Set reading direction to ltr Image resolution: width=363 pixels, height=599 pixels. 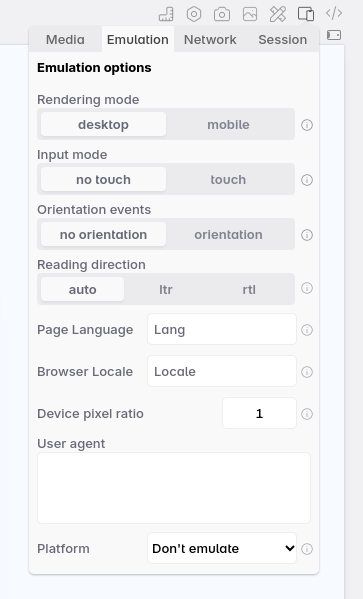pyautogui.click(x=166, y=290)
